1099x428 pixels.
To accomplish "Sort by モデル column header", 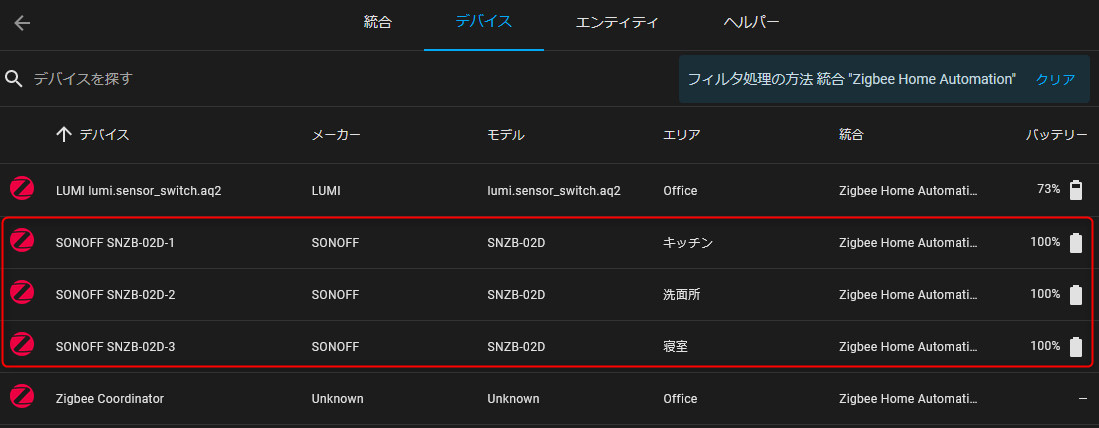I will pos(506,135).
